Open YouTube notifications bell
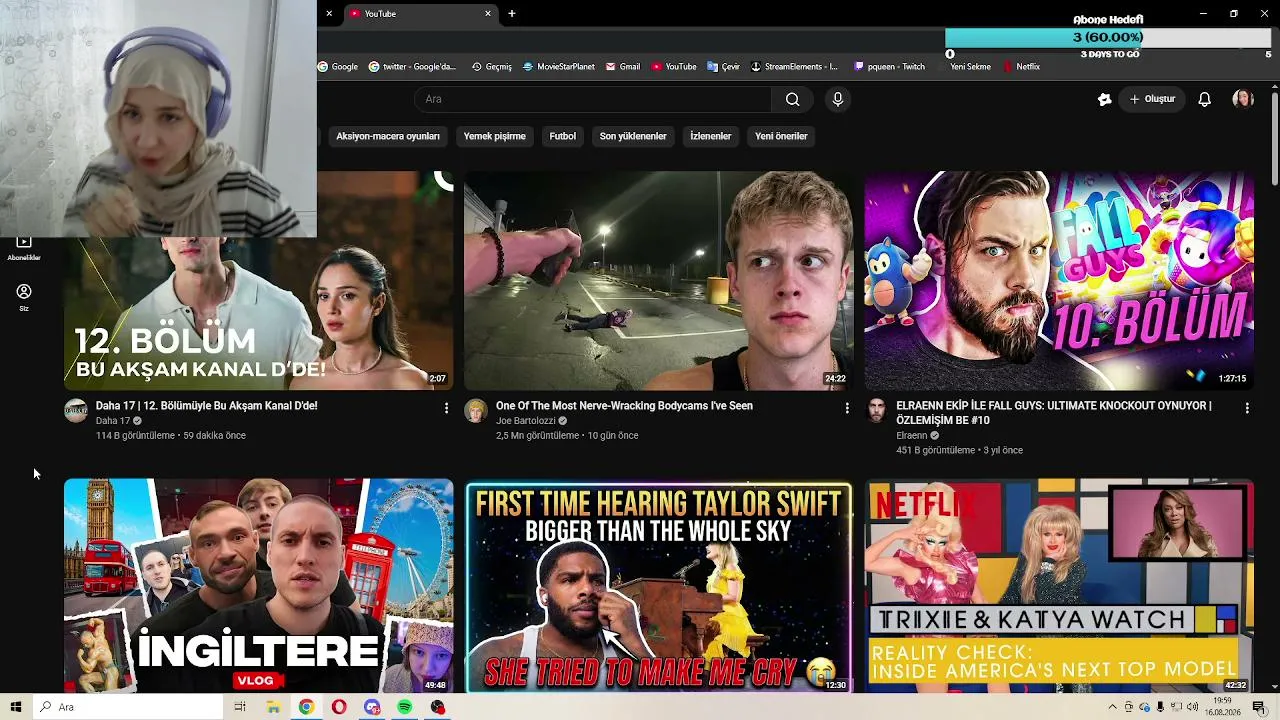Screen dimensions: 1280x720 [1204, 99]
